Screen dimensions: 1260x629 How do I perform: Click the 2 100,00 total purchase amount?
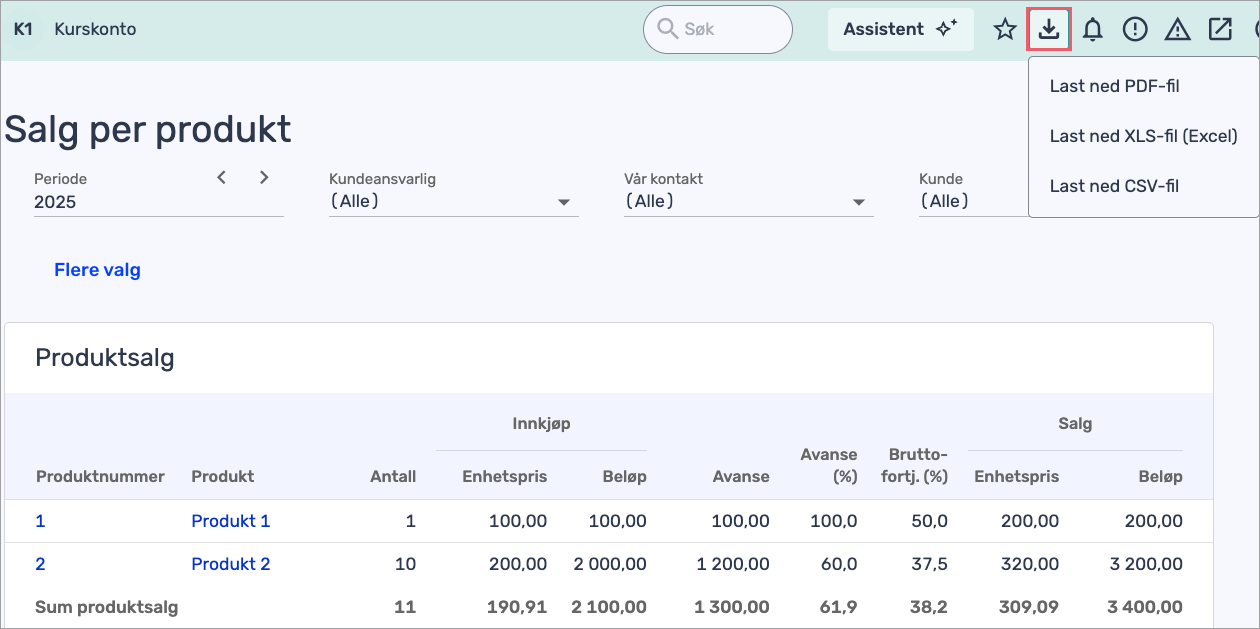(609, 606)
